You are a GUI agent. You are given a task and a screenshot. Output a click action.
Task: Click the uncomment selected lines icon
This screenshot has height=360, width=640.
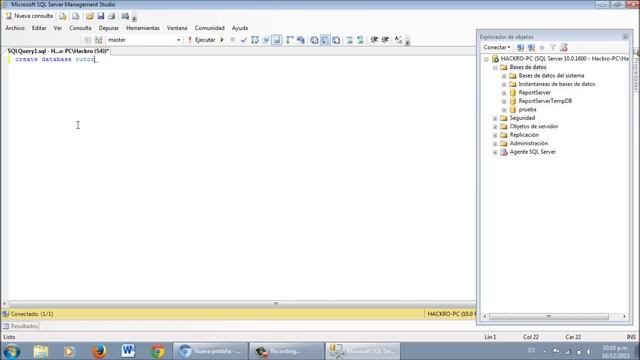(360, 40)
